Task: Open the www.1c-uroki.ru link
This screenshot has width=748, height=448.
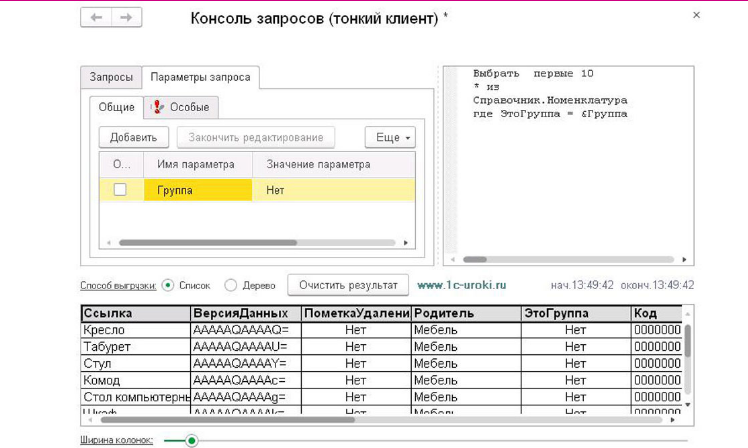Action: (461, 285)
